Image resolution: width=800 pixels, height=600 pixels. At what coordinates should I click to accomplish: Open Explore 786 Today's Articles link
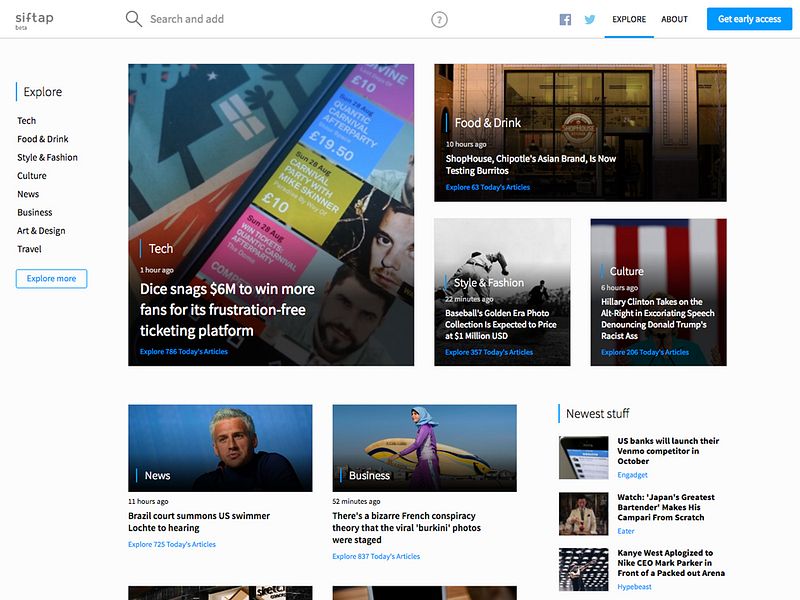(x=184, y=352)
